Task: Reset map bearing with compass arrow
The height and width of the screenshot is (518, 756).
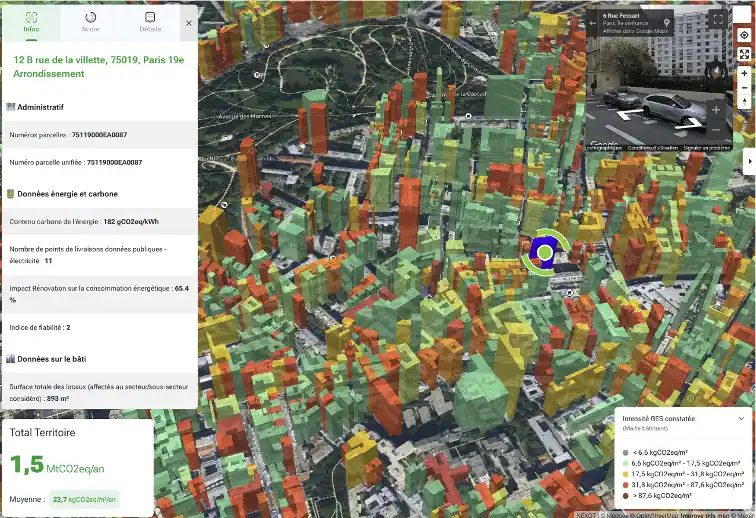Action: (744, 102)
